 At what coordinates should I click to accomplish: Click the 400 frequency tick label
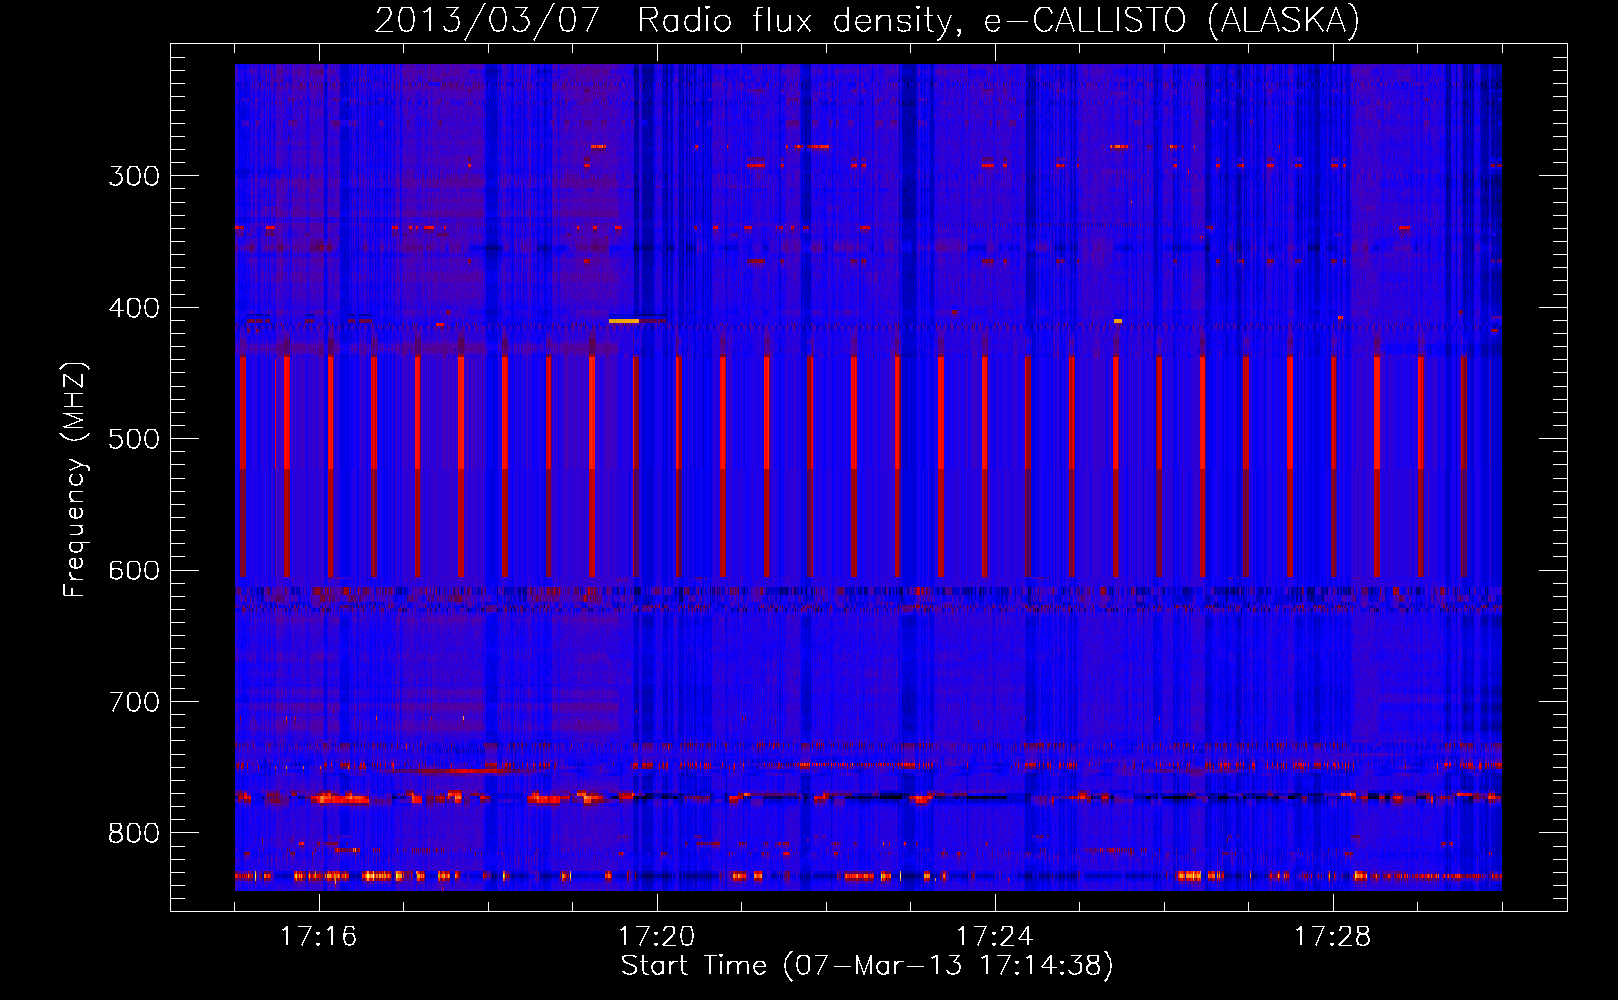(134, 308)
